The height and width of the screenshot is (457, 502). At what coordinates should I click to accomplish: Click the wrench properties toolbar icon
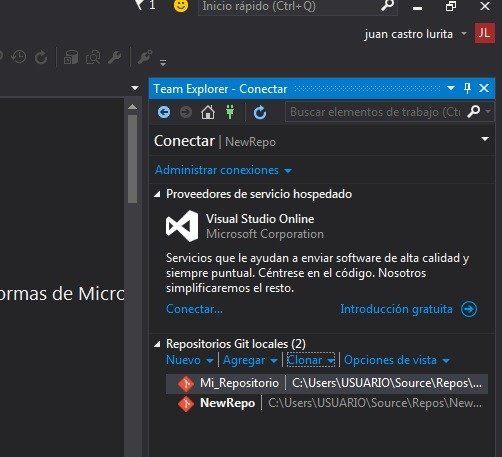point(115,57)
